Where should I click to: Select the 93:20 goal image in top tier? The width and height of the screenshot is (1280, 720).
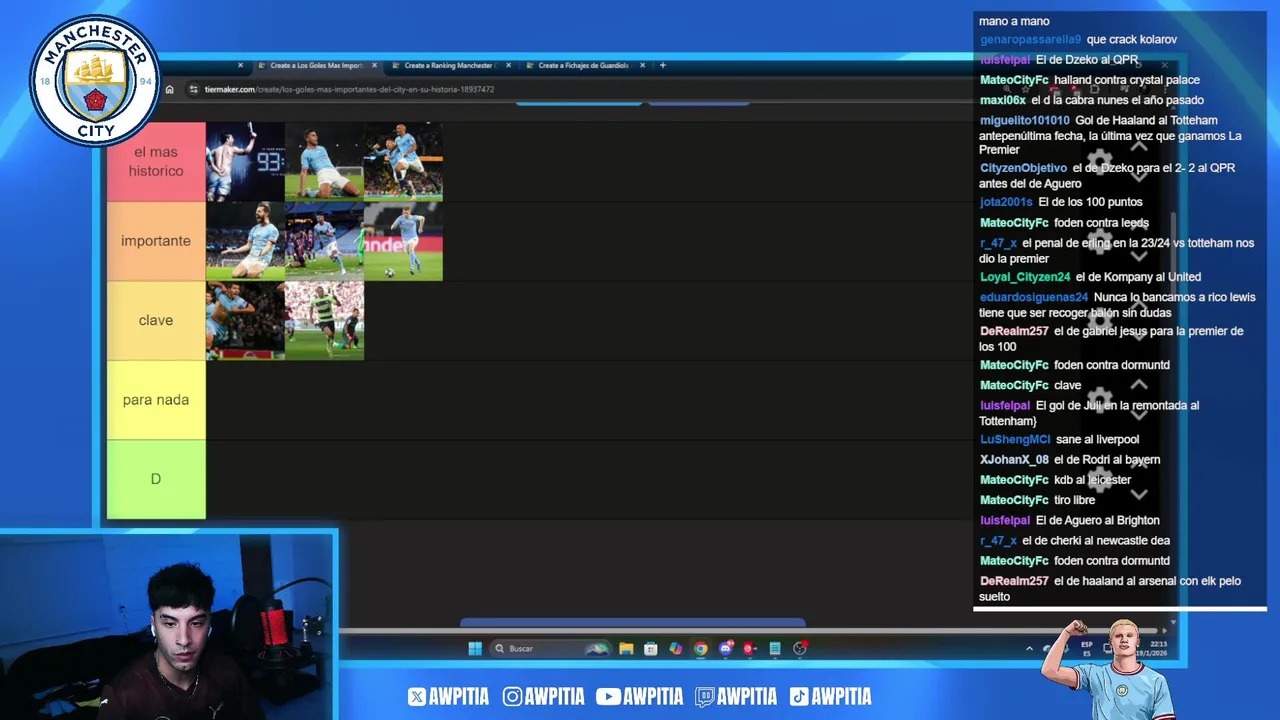pyautogui.click(x=245, y=162)
